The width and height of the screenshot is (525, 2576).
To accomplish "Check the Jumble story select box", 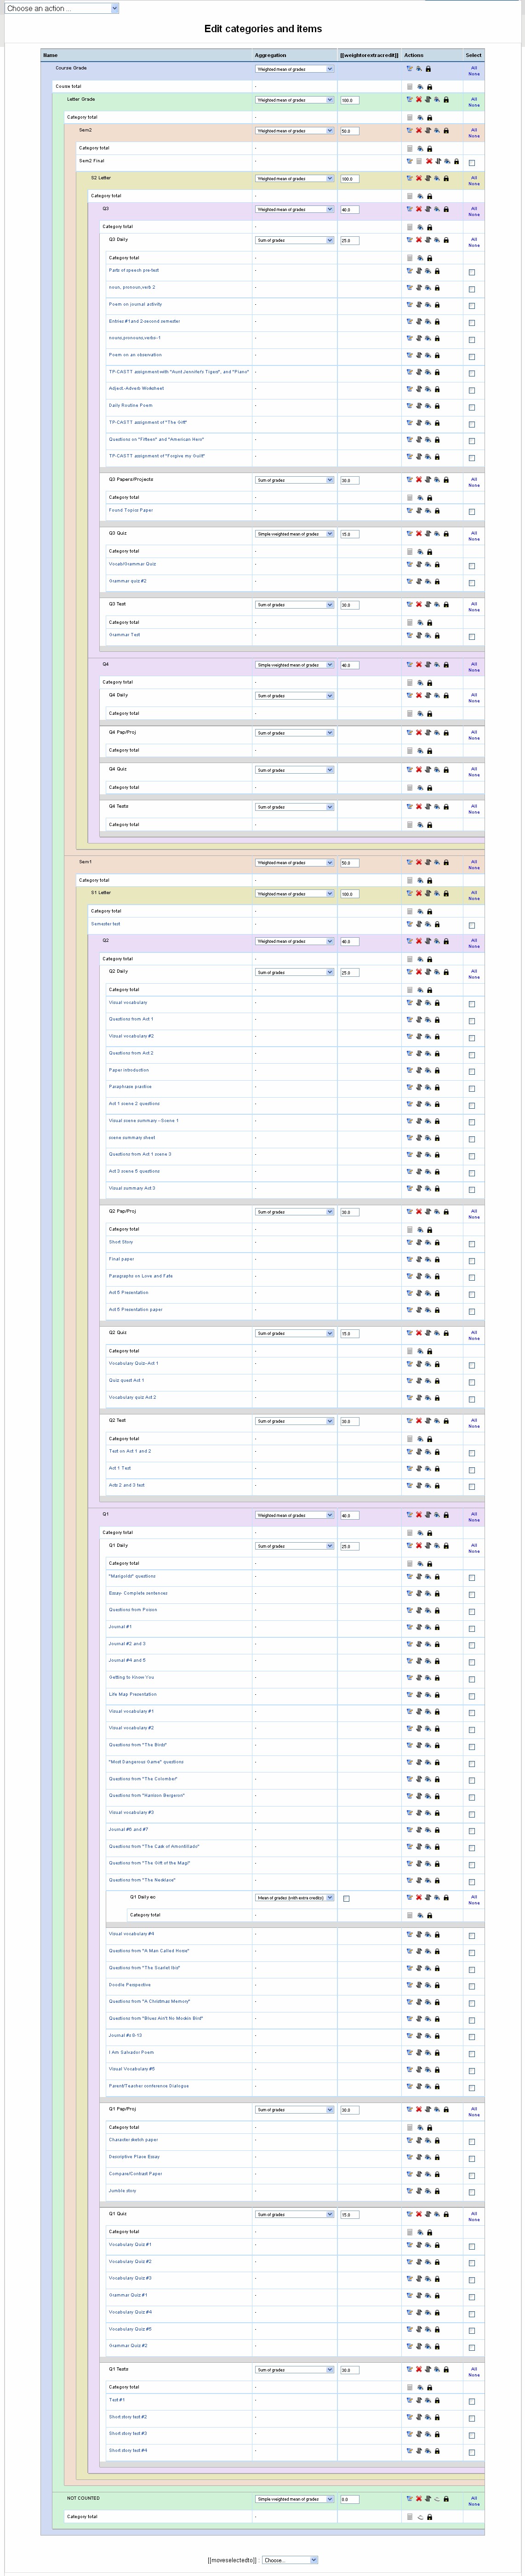I will point(472,2192).
